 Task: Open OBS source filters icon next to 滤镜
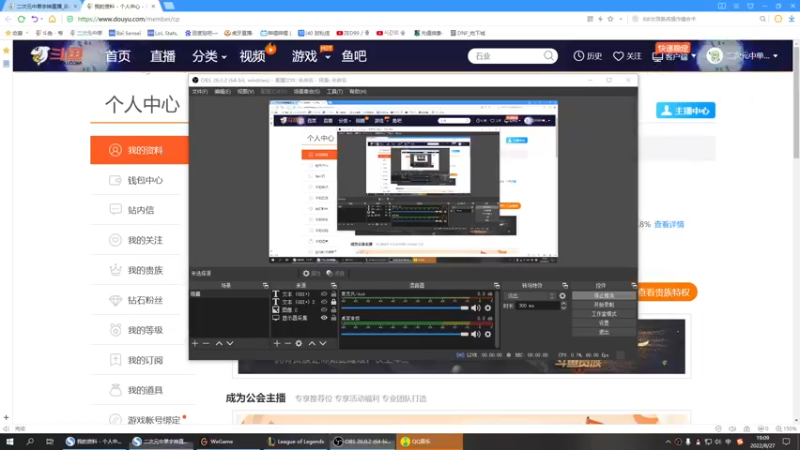[x=330, y=273]
